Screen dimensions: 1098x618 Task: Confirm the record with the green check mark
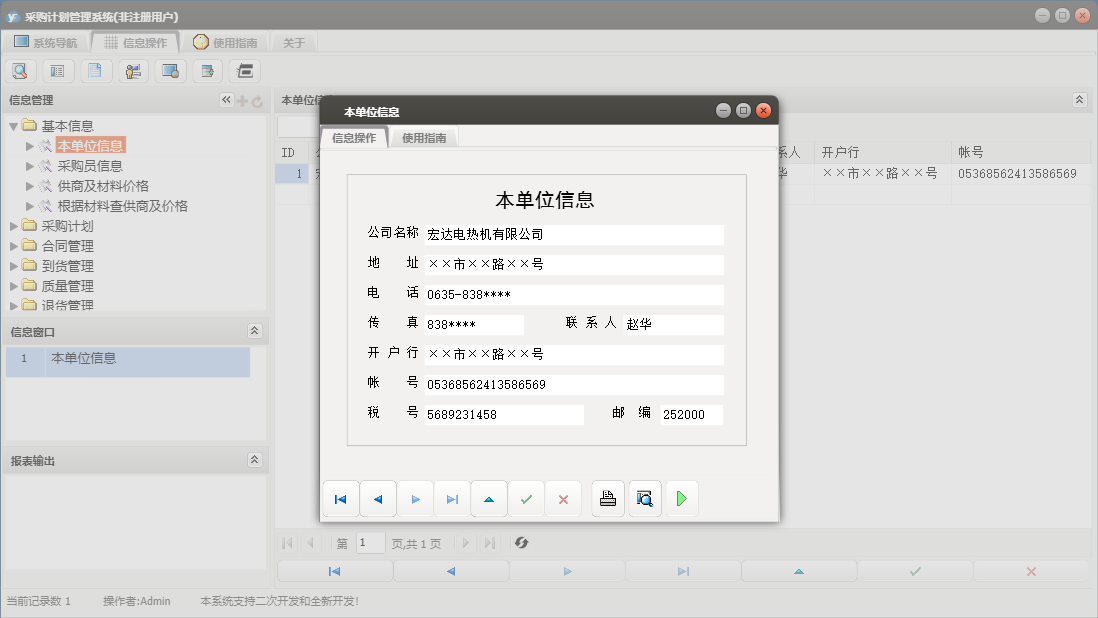click(526, 498)
